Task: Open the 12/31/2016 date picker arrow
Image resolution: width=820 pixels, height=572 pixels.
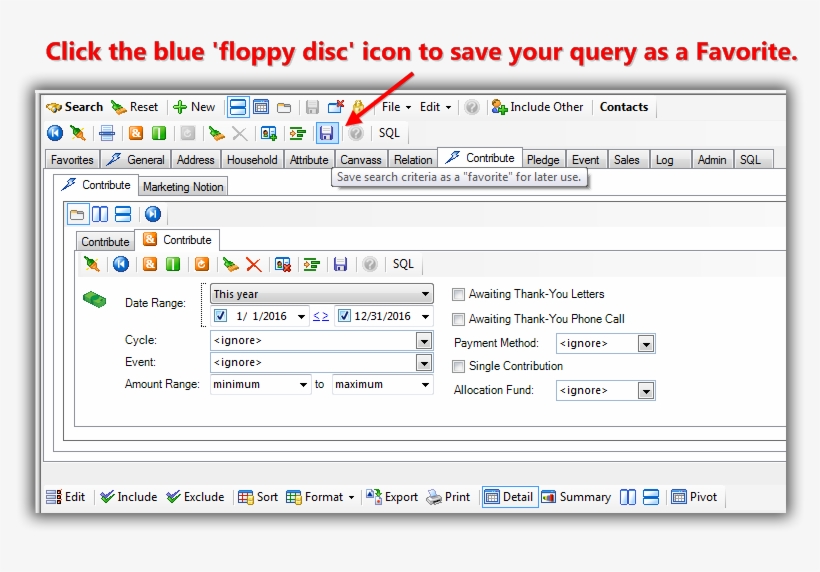Action: pos(425,316)
